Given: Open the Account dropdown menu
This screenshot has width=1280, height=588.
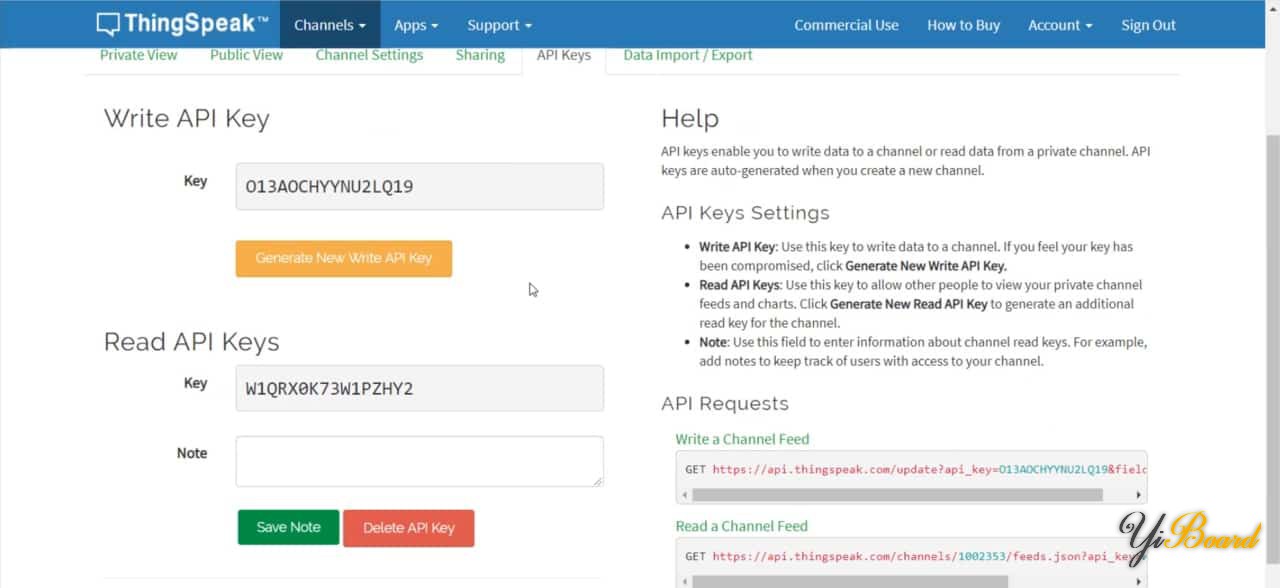Looking at the screenshot, I should pyautogui.click(x=1060, y=25).
